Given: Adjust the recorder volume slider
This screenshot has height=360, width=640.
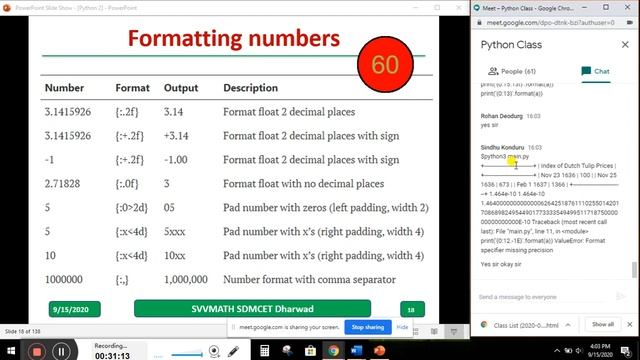Looking at the screenshot, I should [187, 354].
